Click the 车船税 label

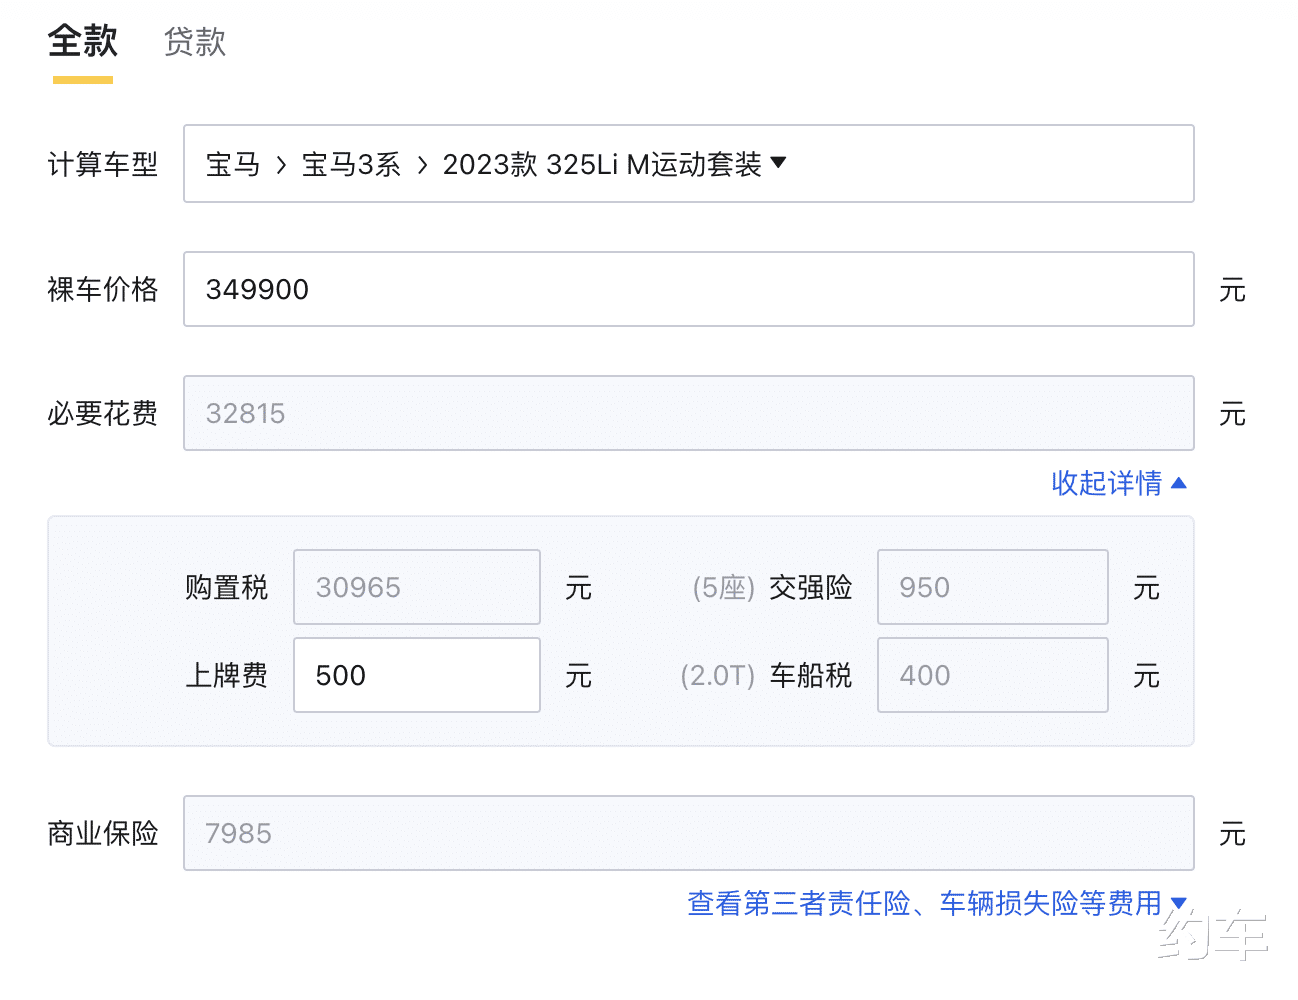click(811, 675)
